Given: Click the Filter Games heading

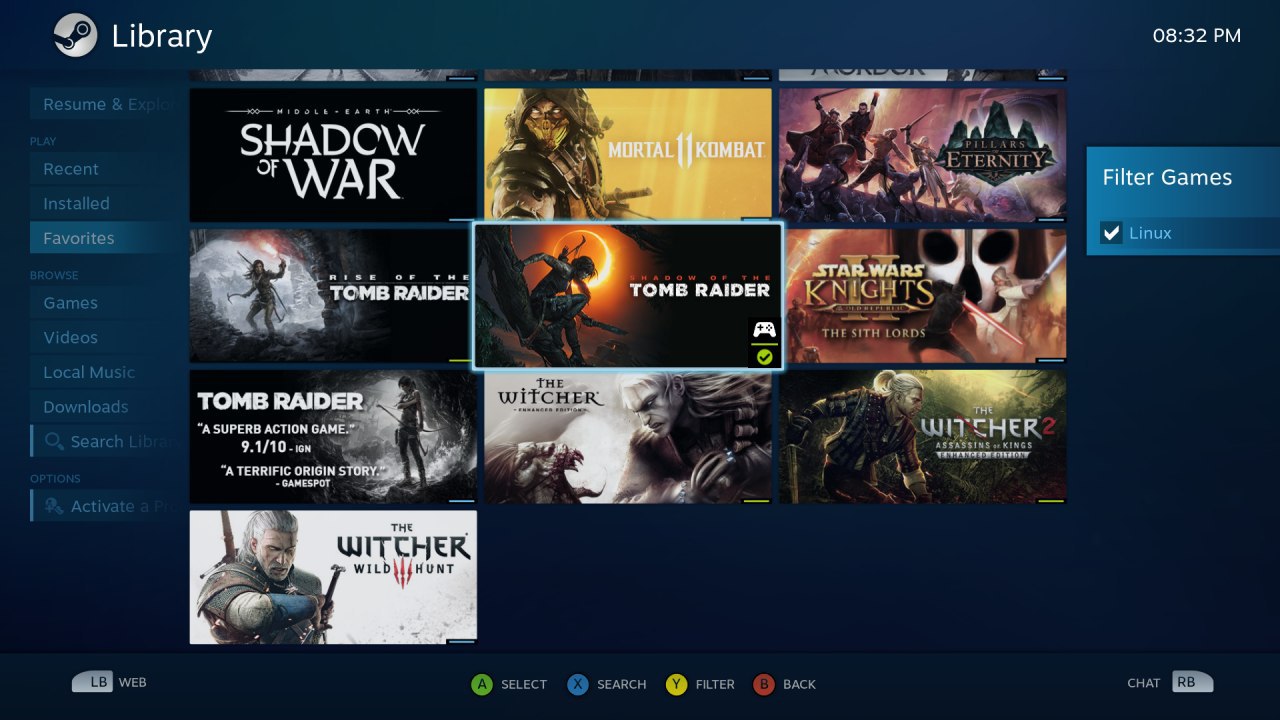Looking at the screenshot, I should click(1167, 178).
